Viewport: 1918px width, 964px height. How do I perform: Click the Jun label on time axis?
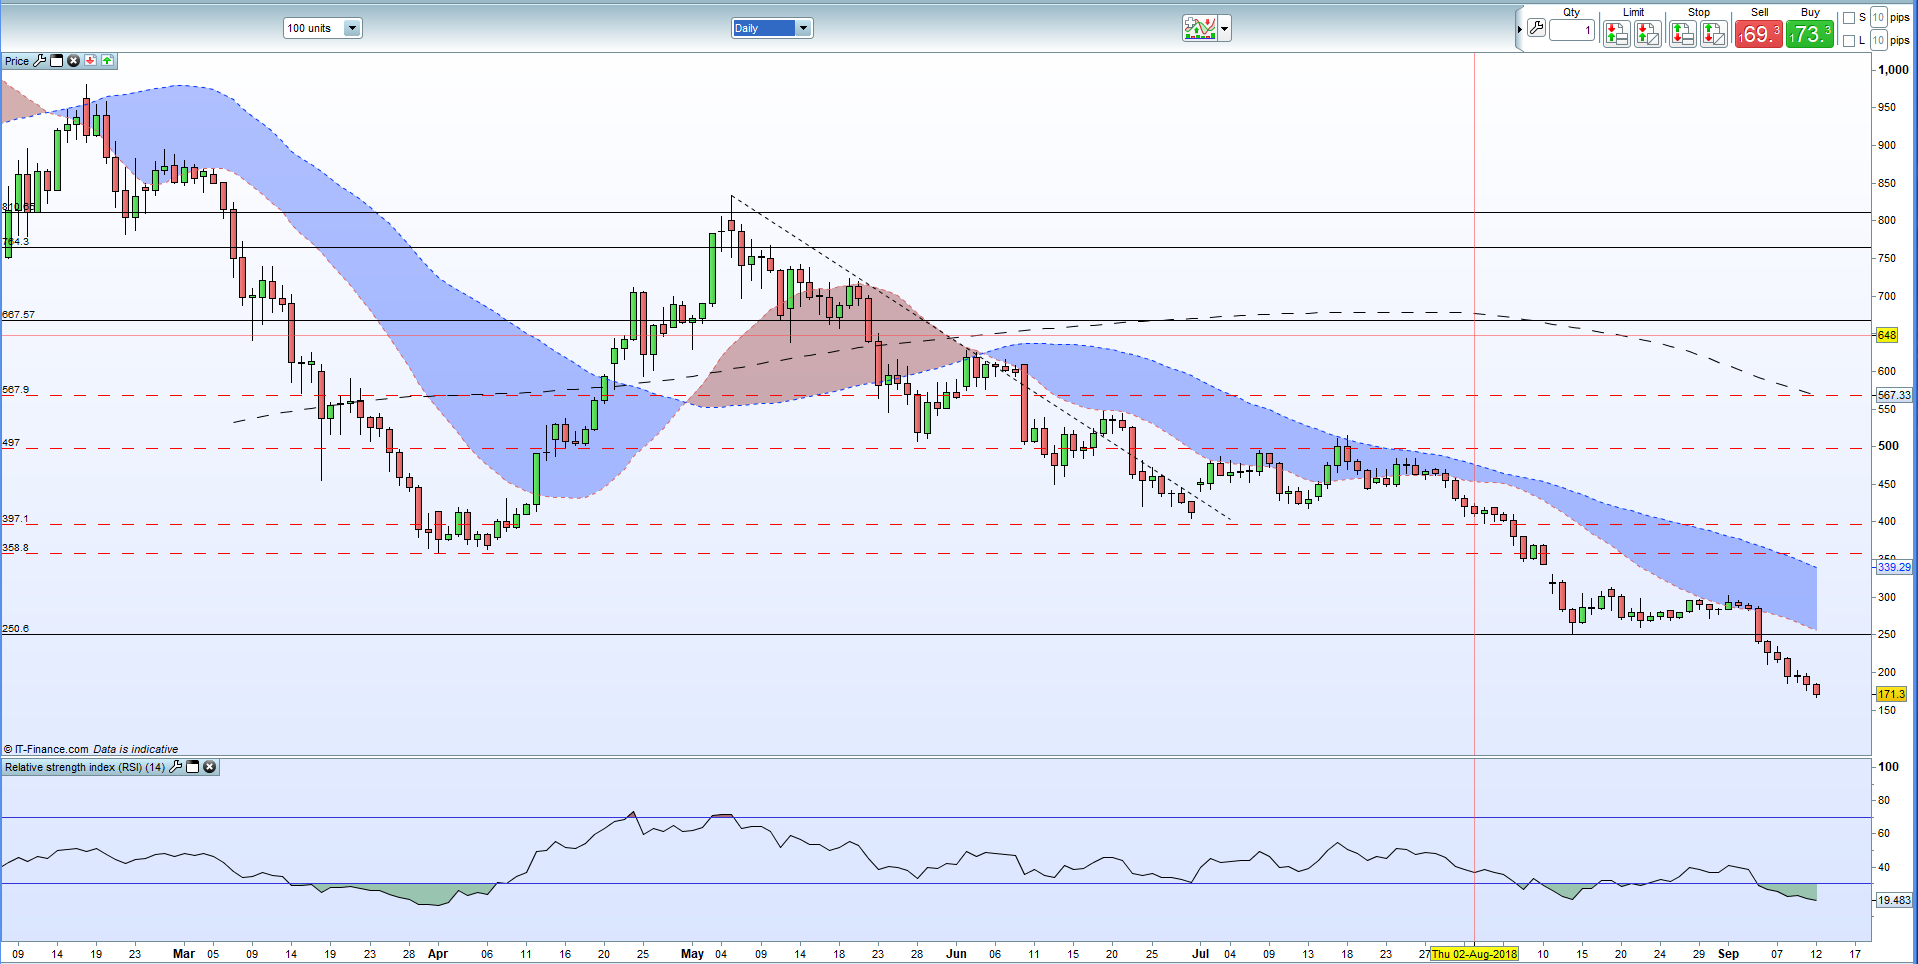956,954
